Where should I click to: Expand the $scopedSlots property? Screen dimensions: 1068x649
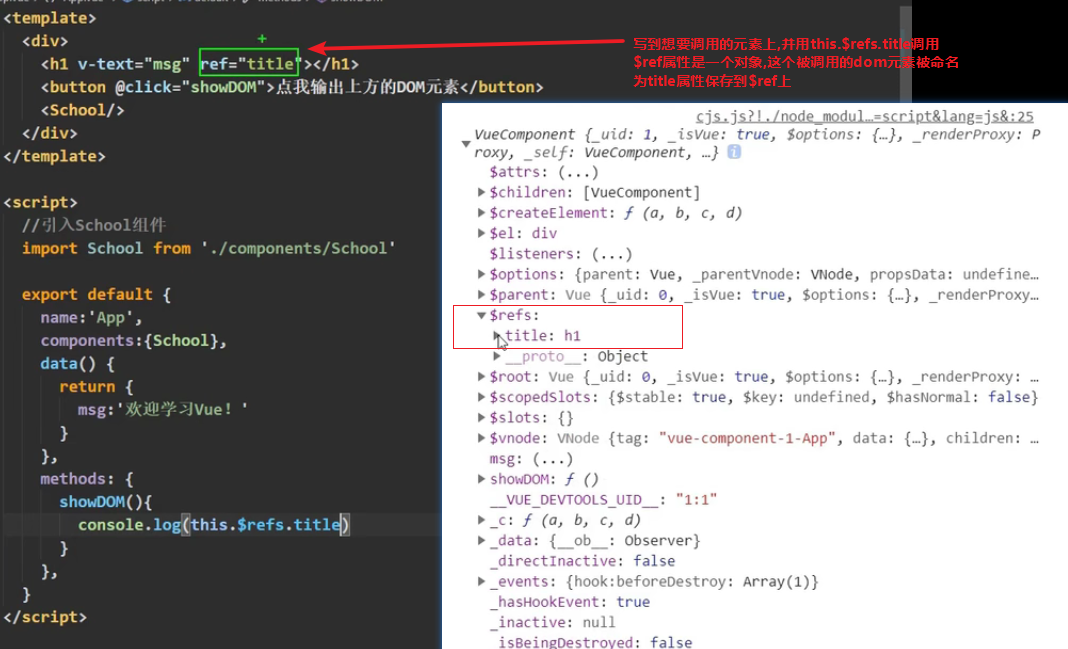[x=481, y=397]
